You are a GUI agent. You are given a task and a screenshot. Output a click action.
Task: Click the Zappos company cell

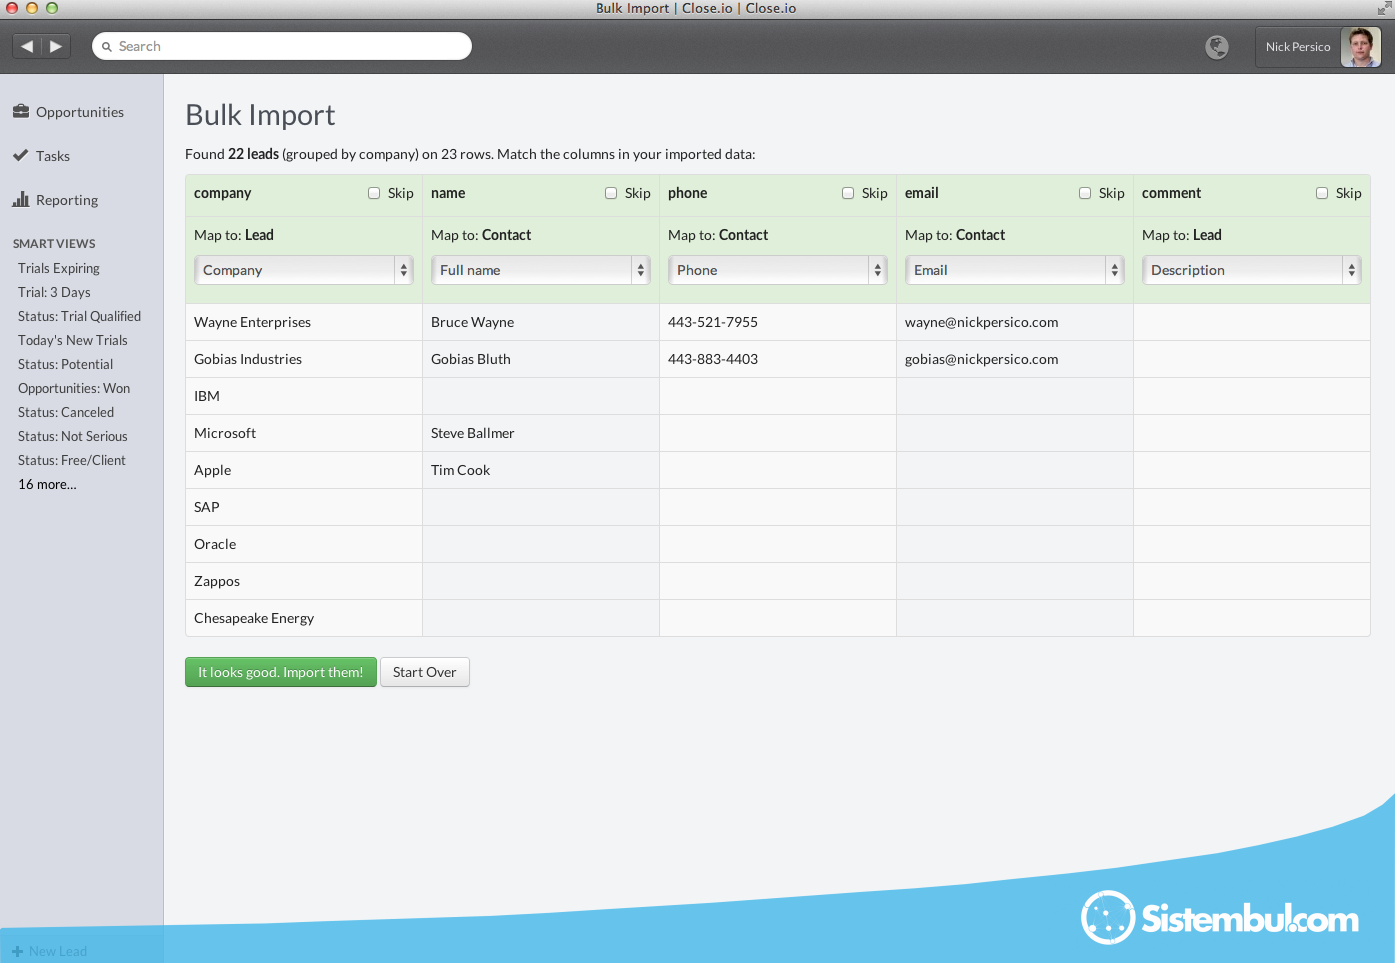(x=304, y=581)
